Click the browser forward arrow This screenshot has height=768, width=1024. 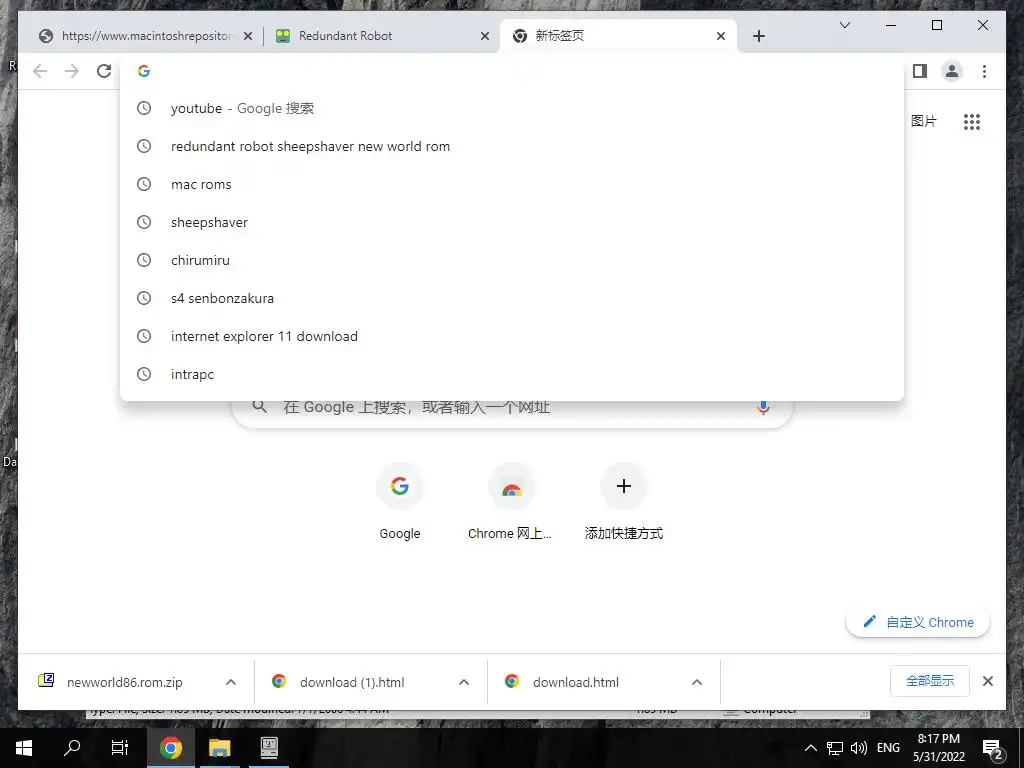tap(72, 71)
